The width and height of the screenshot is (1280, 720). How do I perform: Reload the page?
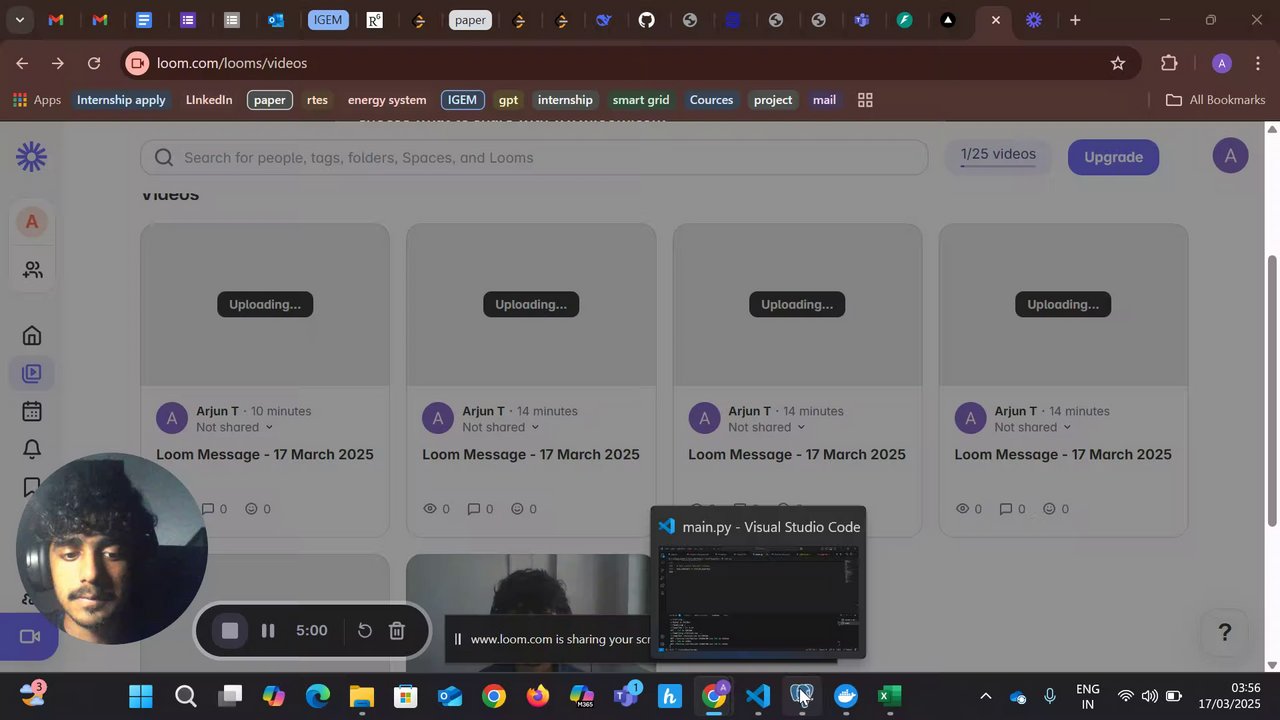point(94,63)
